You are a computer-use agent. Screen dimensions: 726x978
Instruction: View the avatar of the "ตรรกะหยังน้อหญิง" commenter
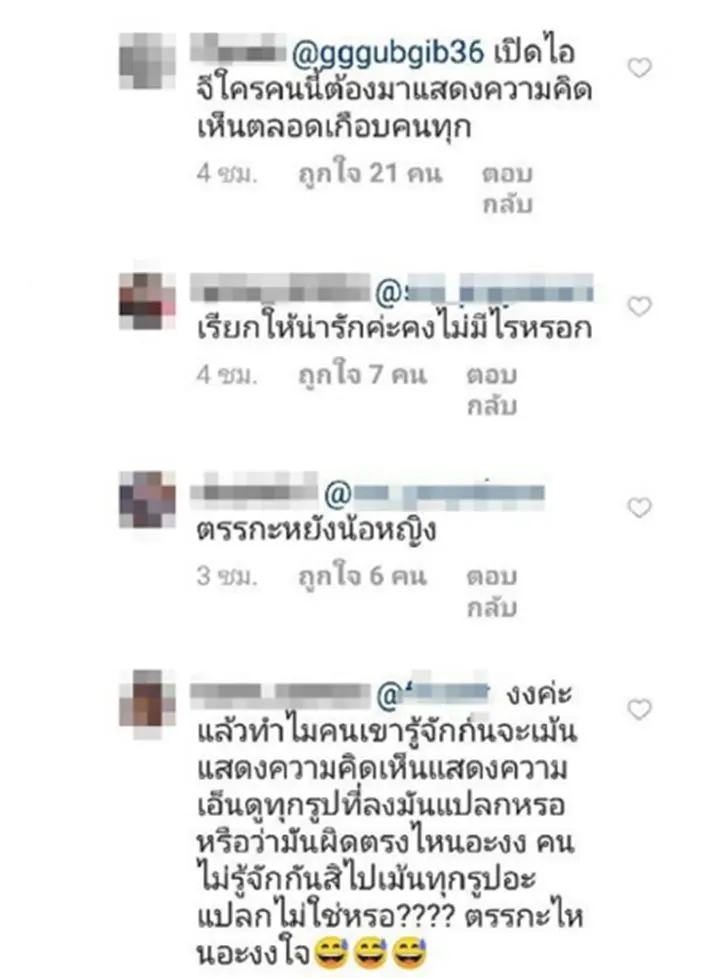pyautogui.click(x=147, y=500)
